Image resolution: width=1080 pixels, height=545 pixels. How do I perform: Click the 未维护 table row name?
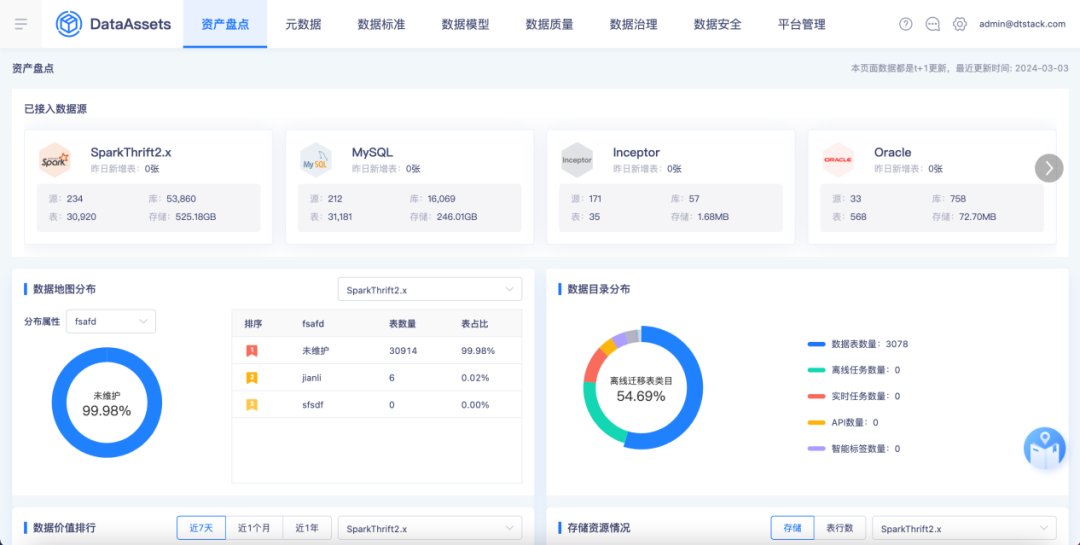click(x=315, y=351)
